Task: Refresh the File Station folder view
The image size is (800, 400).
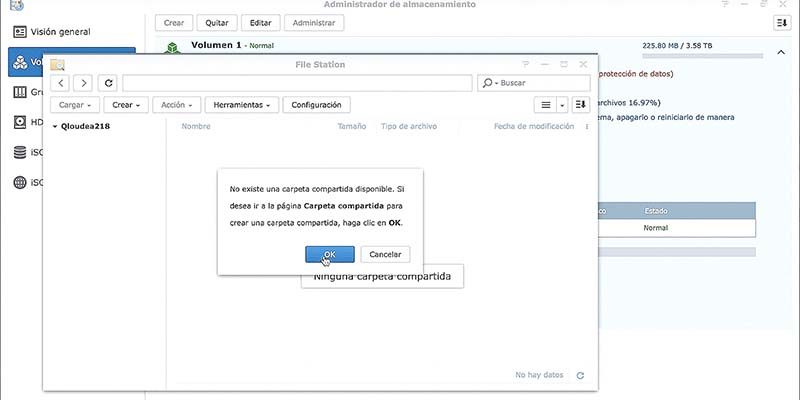Action: (x=108, y=83)
